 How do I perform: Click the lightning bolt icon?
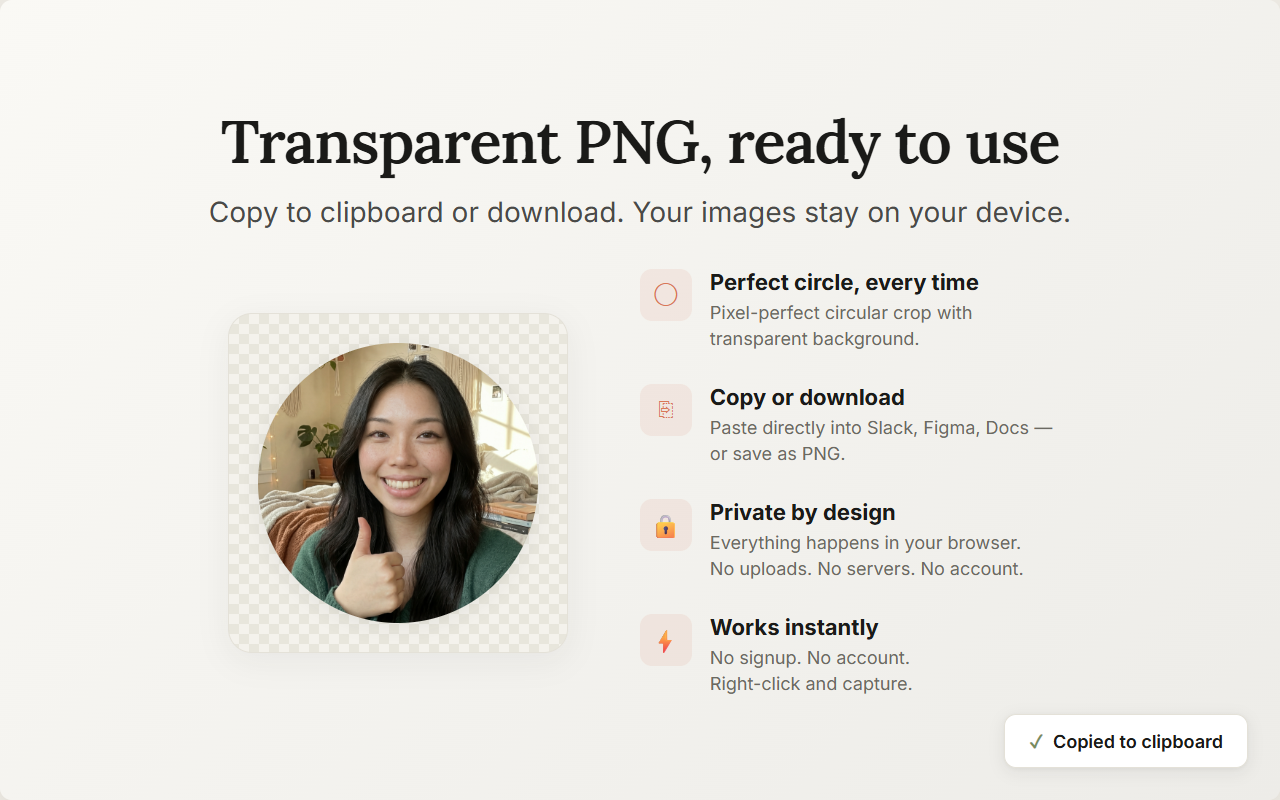[x=665, y=640]
